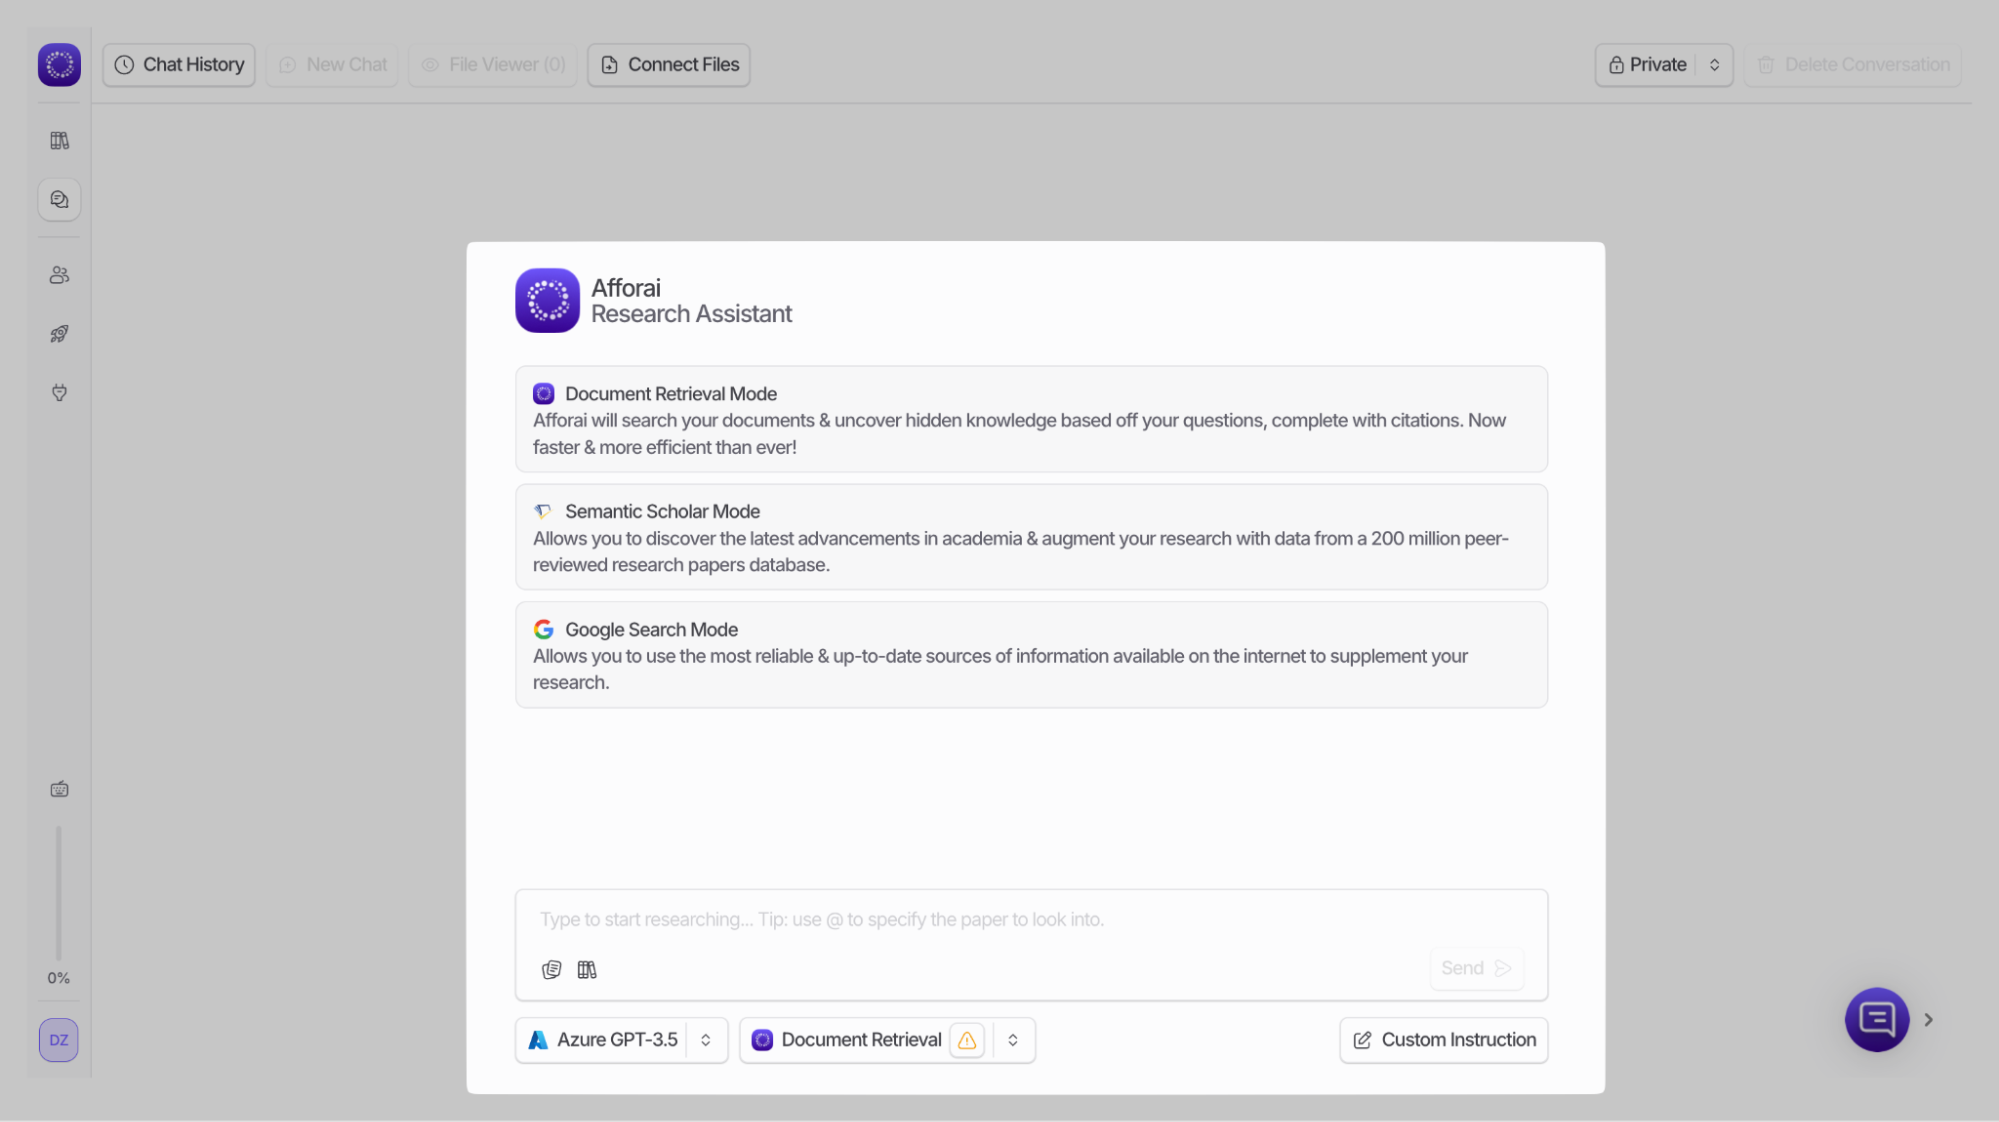
Task: Enable Google Search Mode
Action: 1030,654
